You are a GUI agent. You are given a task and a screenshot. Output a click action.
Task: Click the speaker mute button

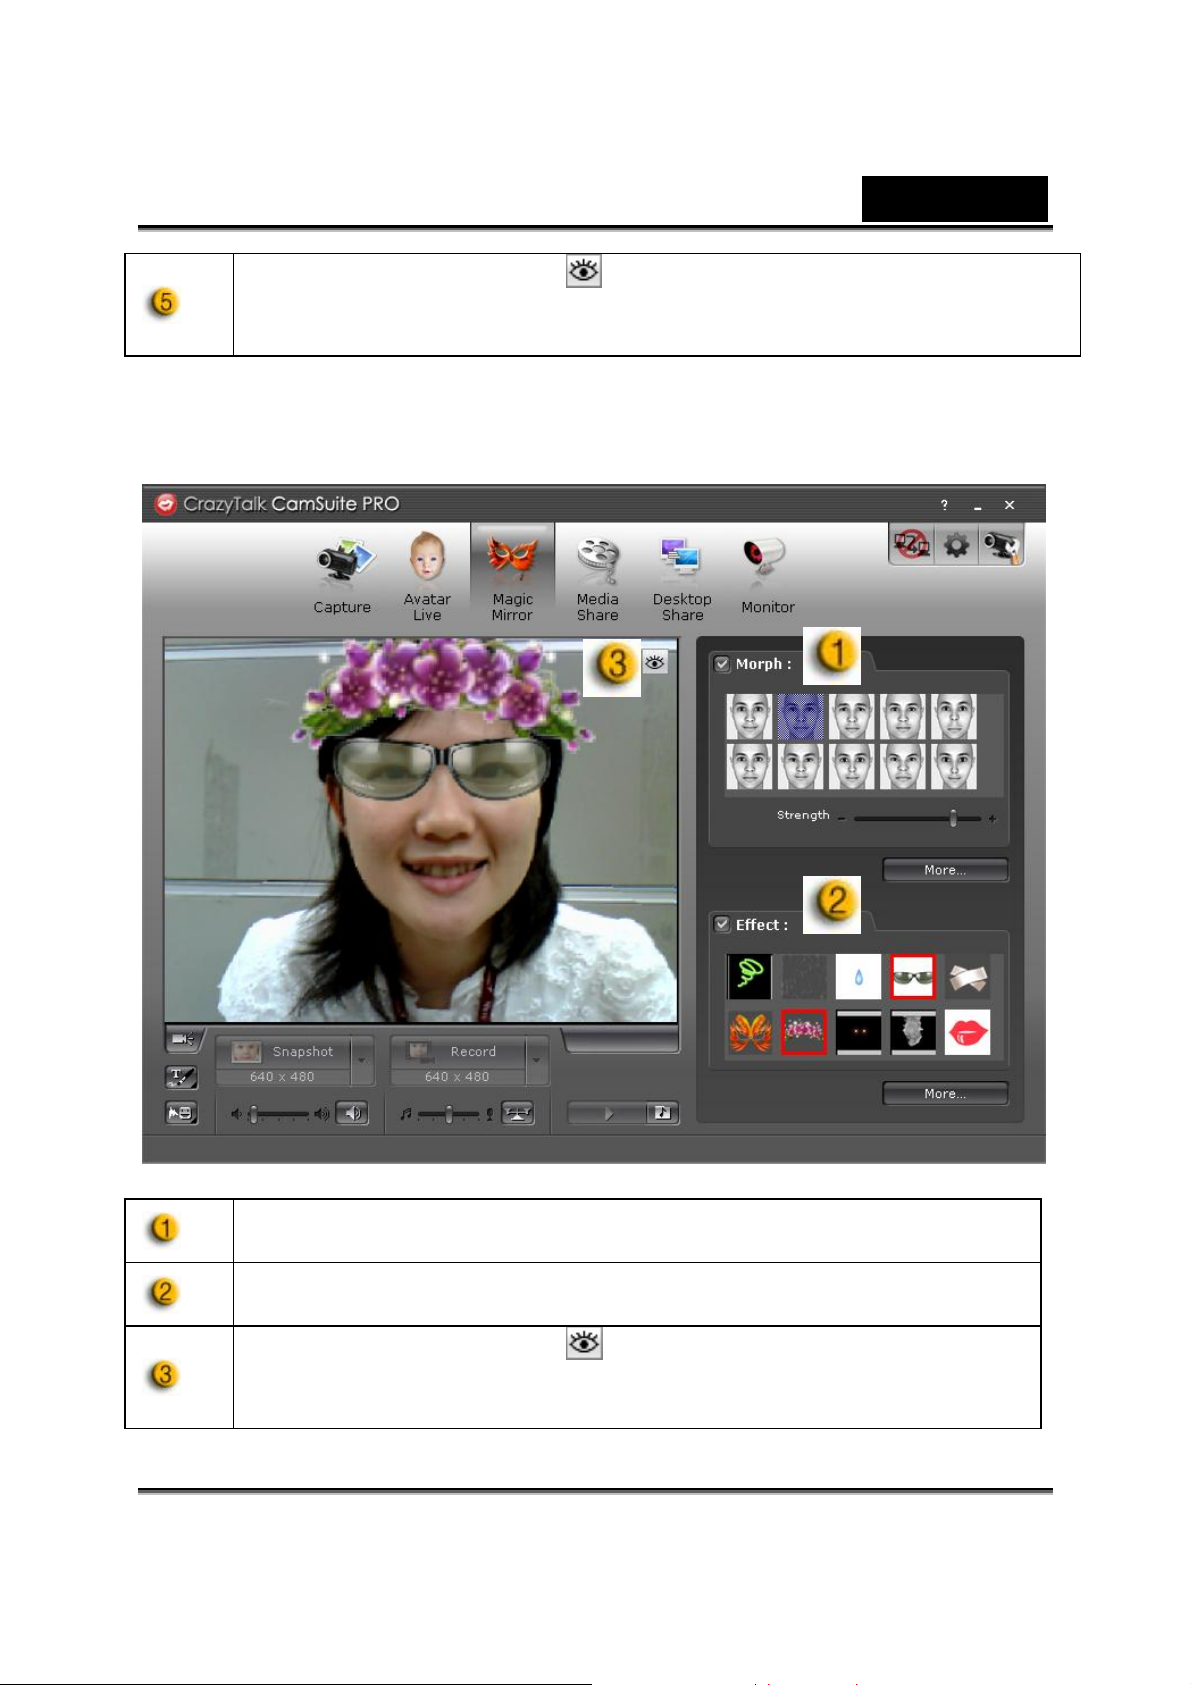[x=352, y=1113]
